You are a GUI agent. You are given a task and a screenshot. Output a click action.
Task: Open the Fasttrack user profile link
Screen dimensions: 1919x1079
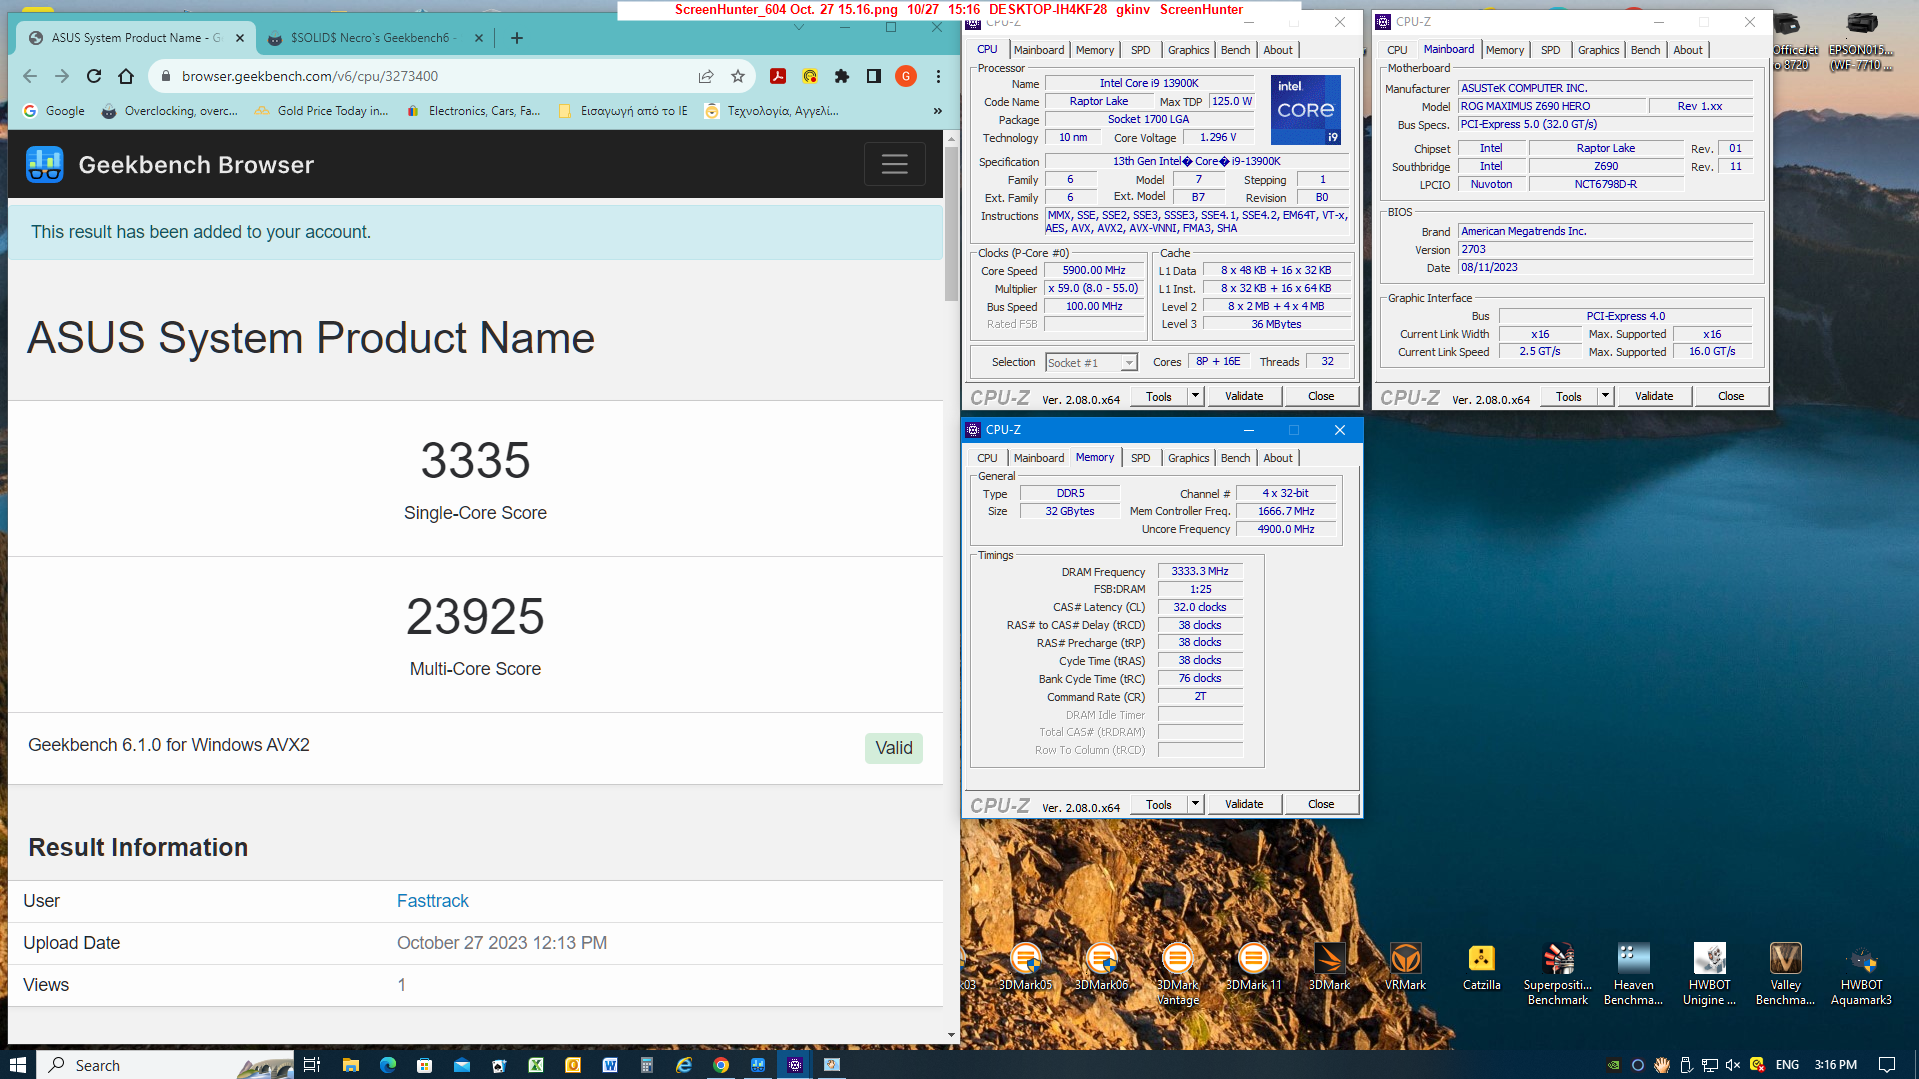click(433, 901)
